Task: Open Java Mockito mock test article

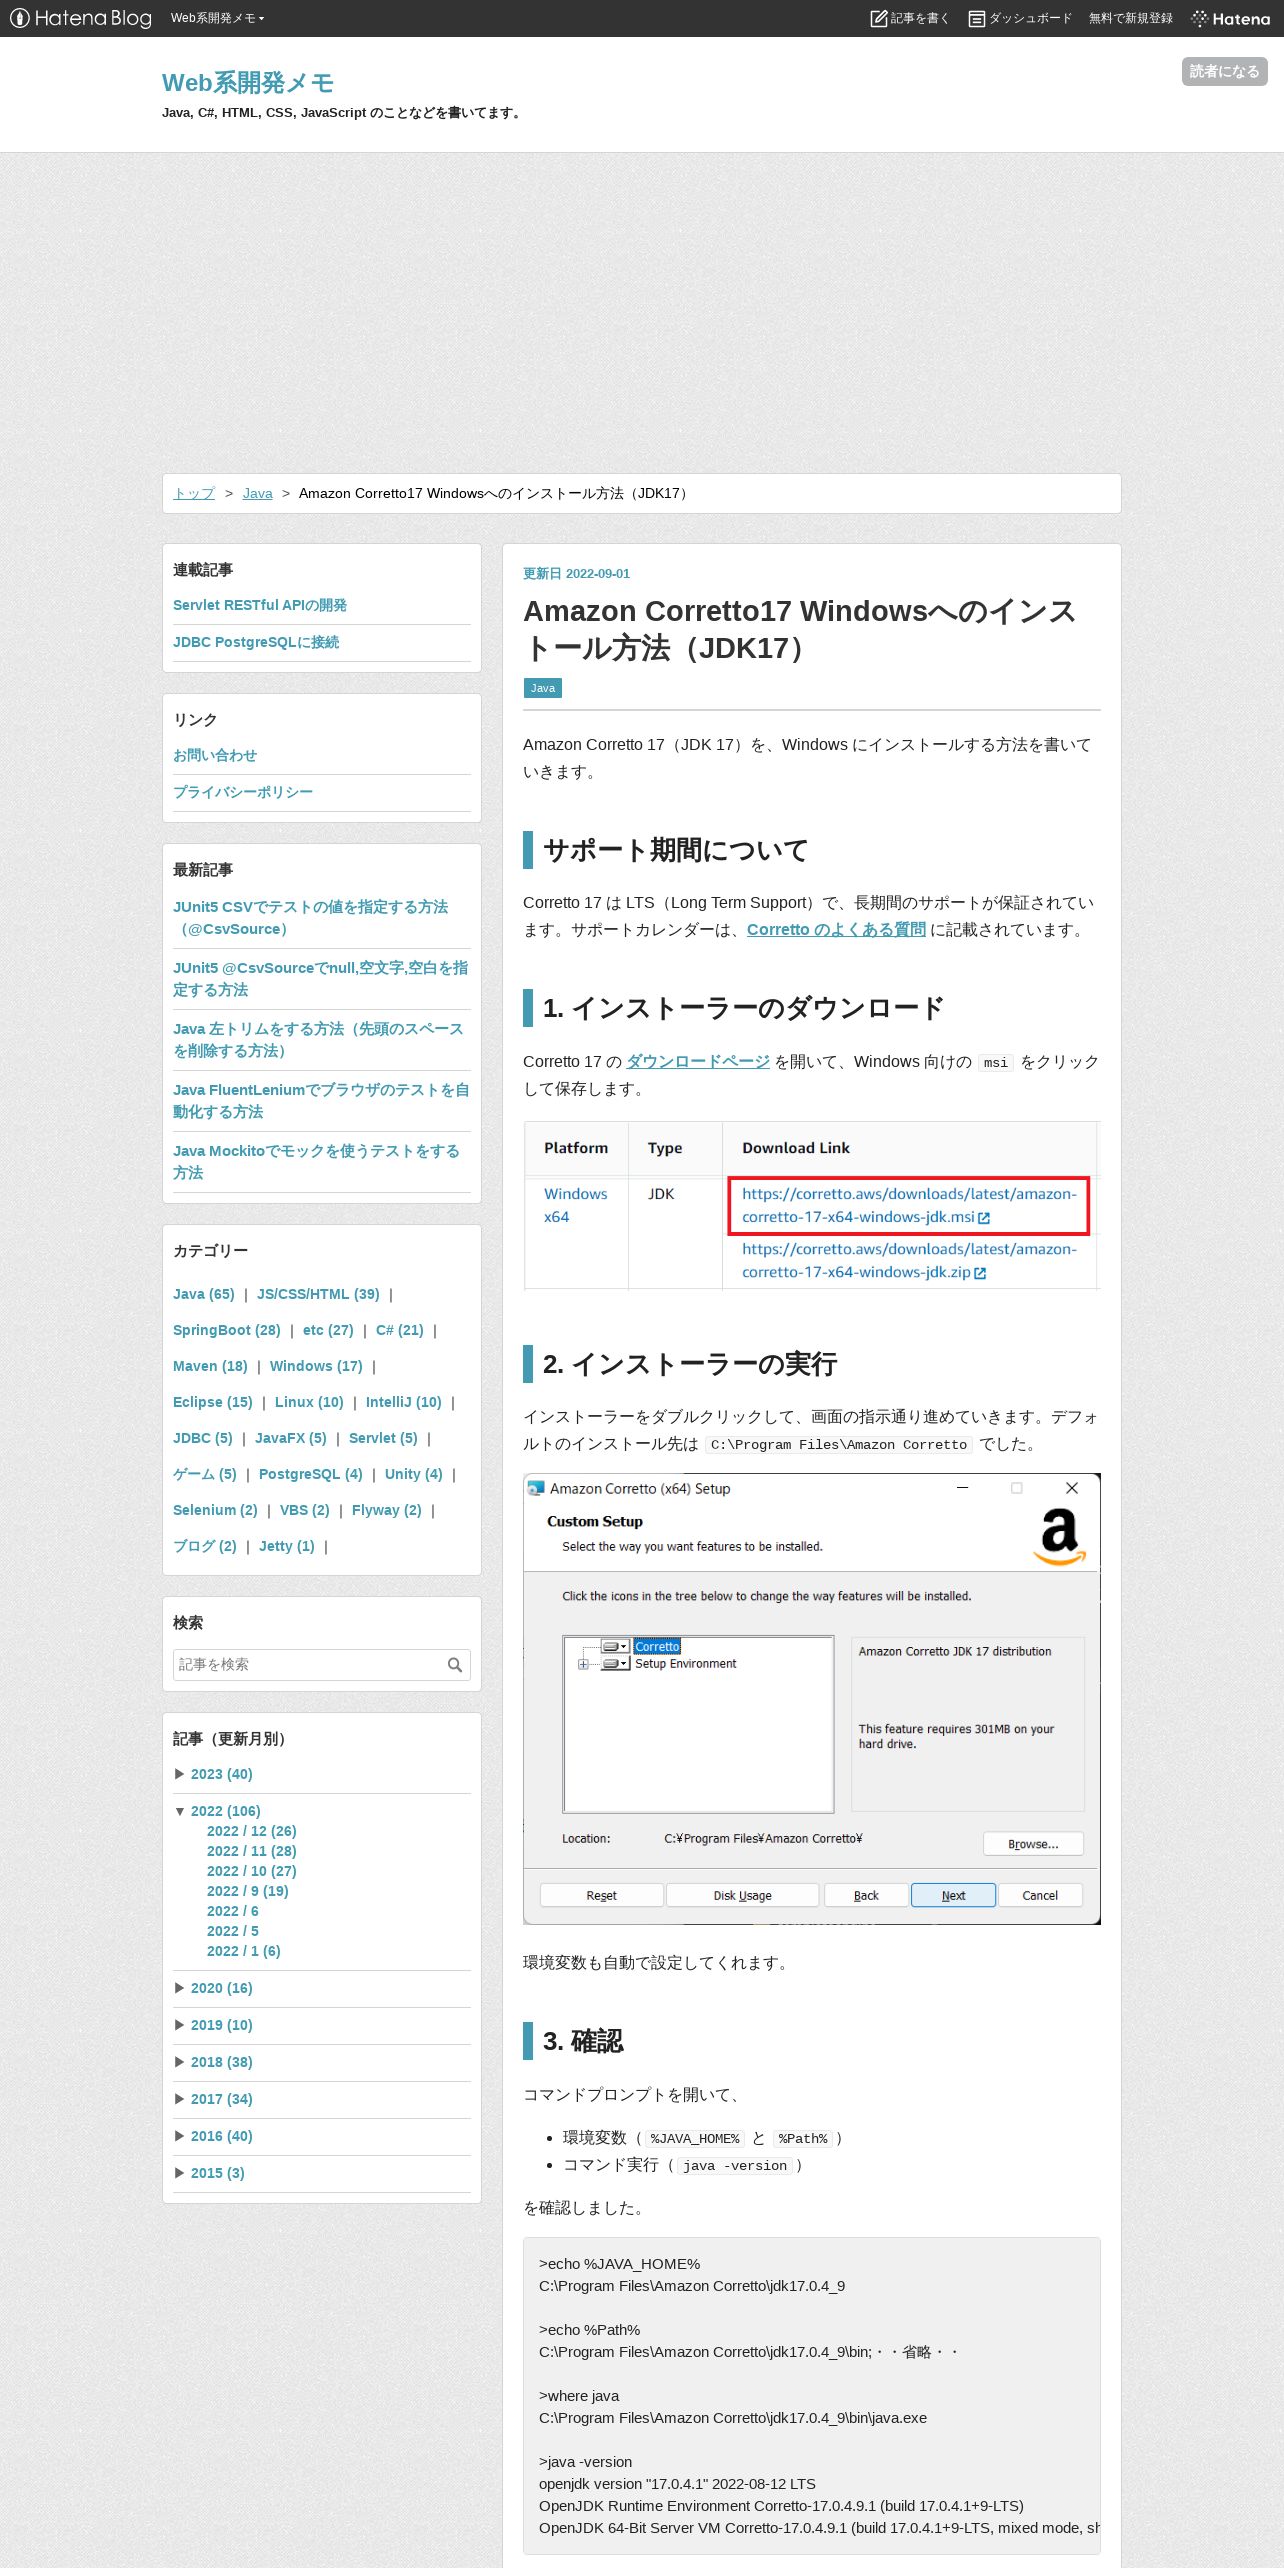Action: click(x=316, y=1162)
